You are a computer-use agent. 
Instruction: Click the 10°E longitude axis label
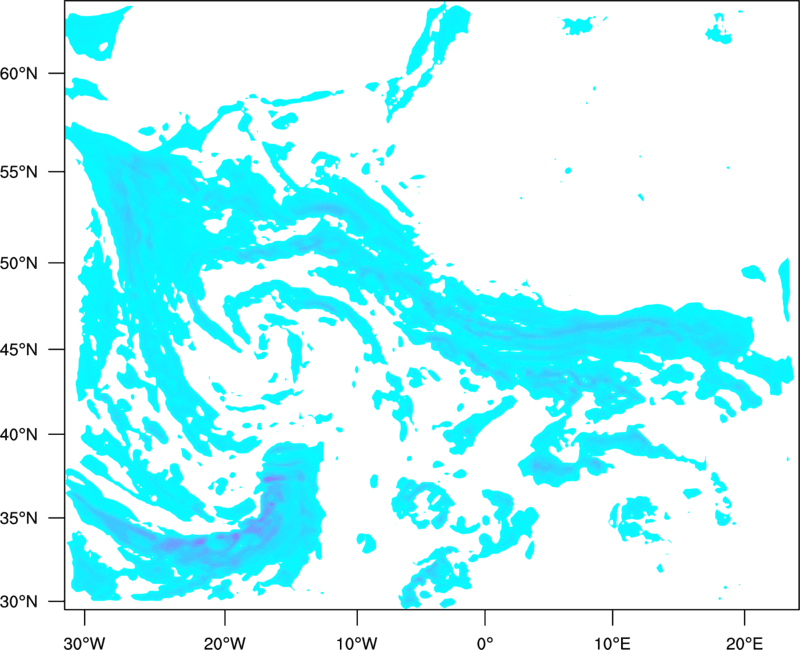pyautogui.click(x=612, y=643)
